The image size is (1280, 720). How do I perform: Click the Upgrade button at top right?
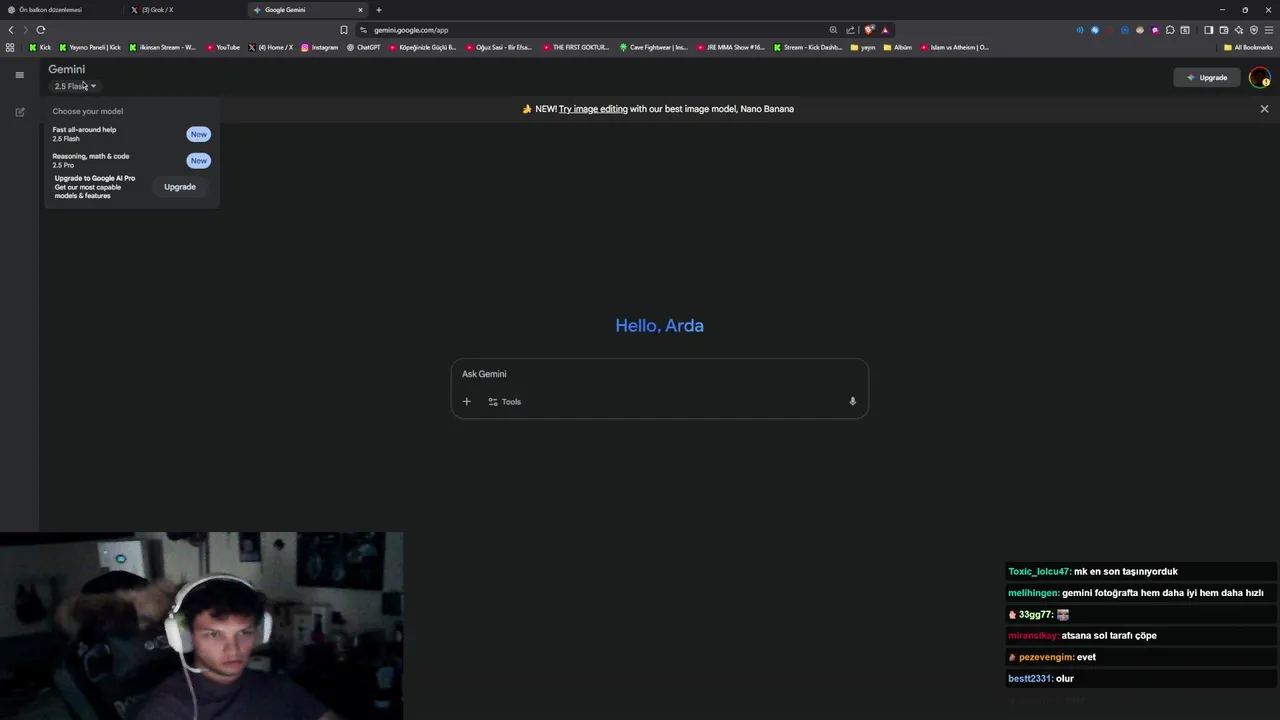[x=1207, y=77]
